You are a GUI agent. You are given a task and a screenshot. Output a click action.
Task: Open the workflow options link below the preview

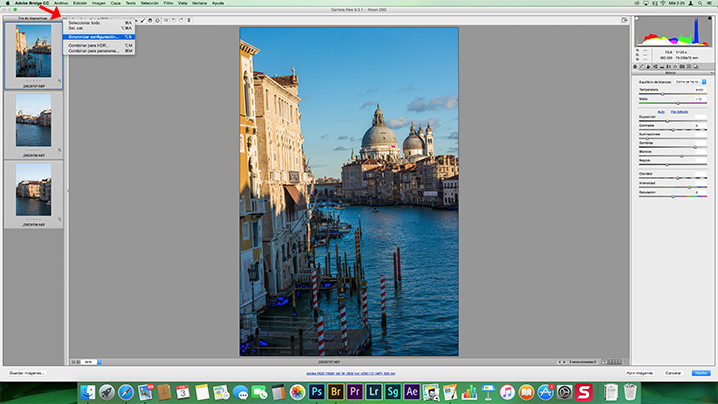[x=350, y=374]
